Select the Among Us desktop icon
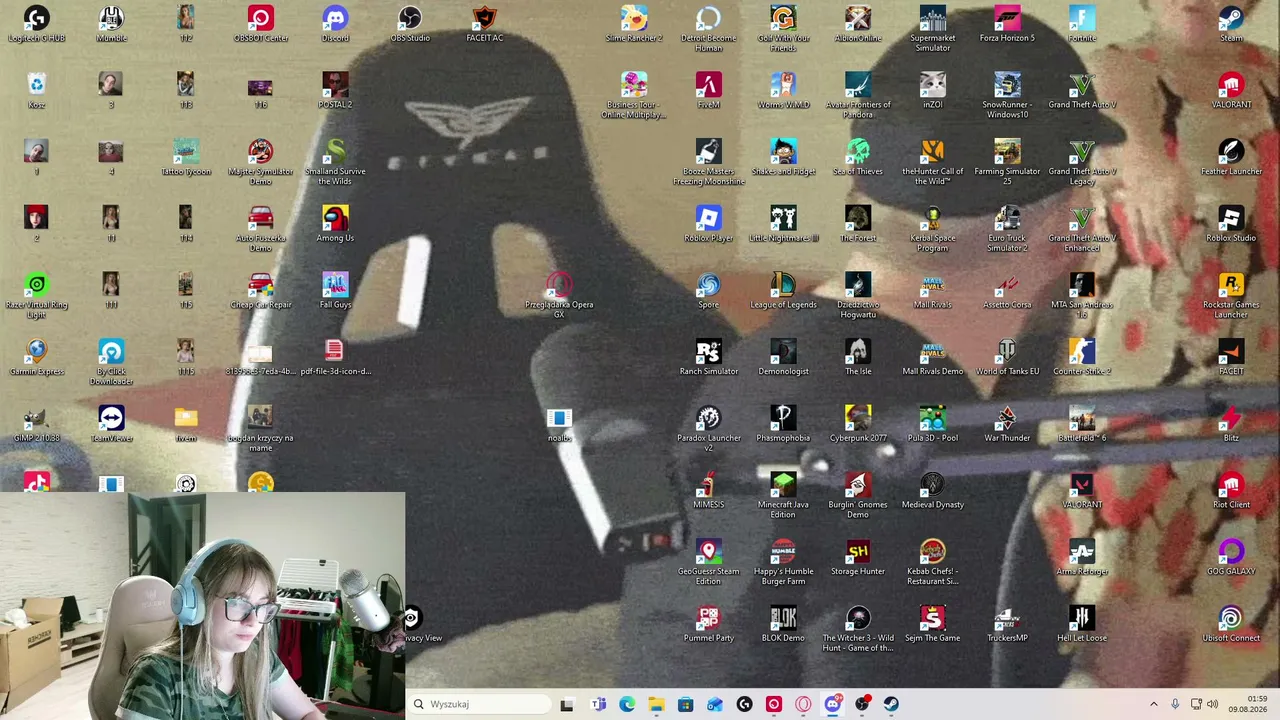 (x=335, y=224)
